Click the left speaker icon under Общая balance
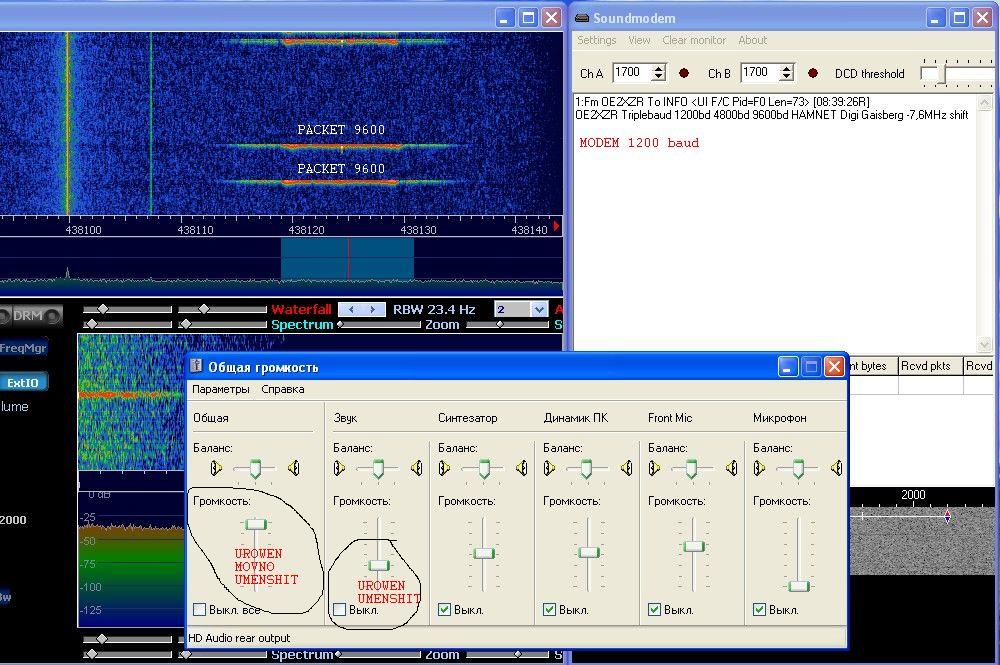1000x665 pixels. [217, 468]
